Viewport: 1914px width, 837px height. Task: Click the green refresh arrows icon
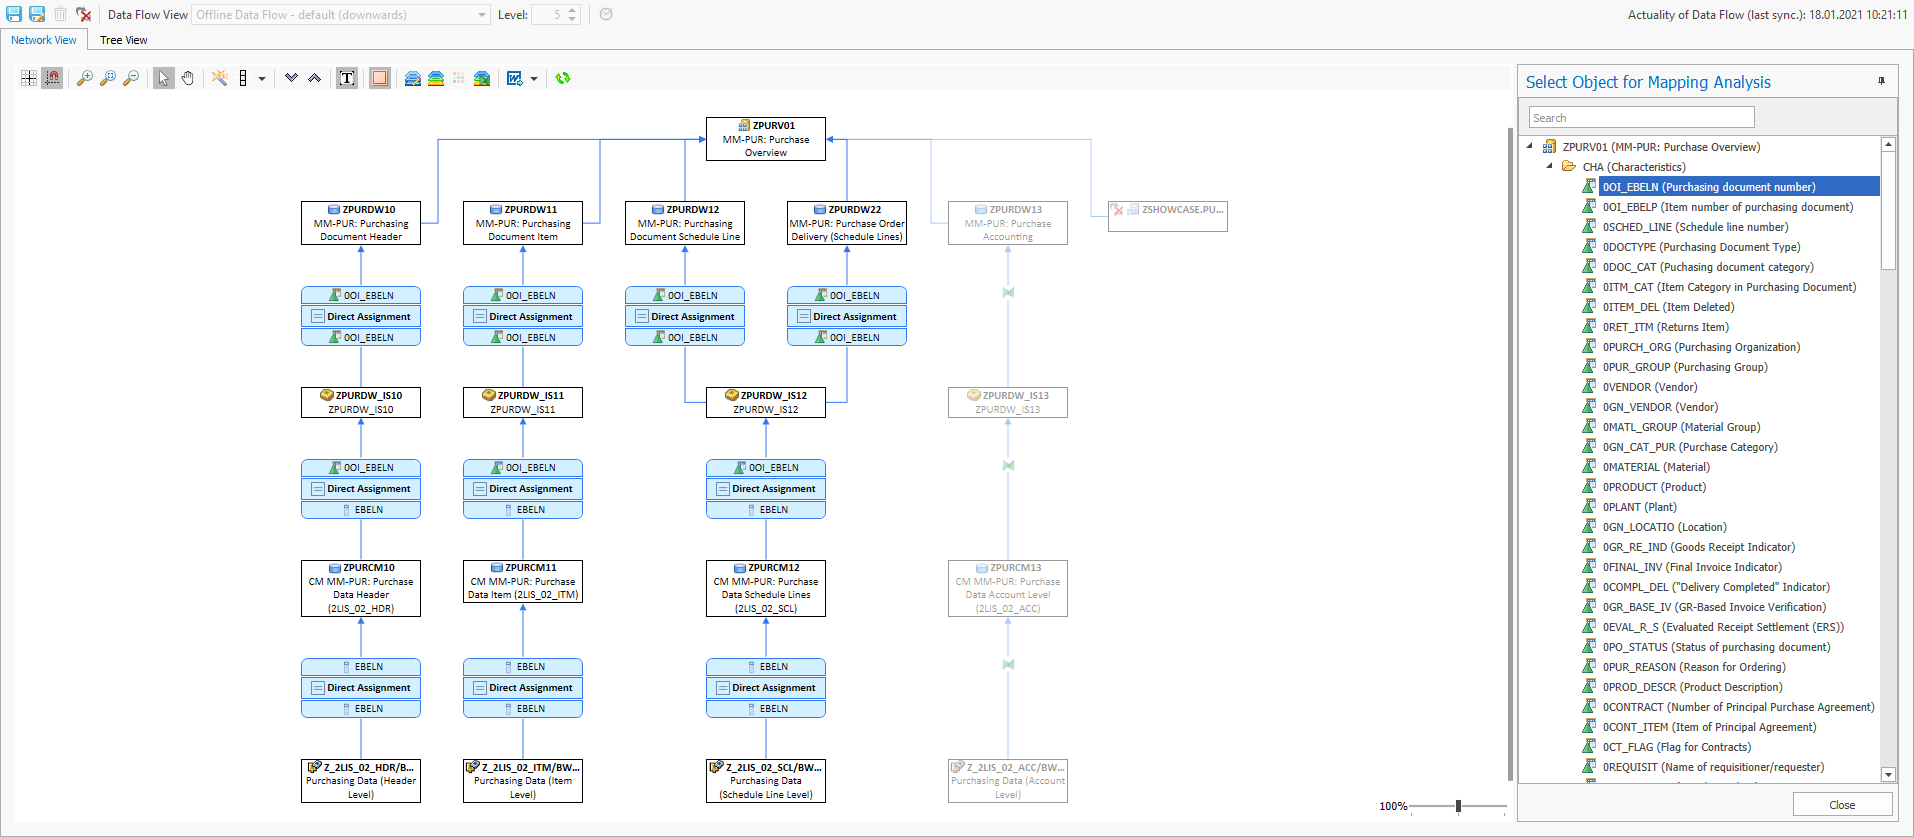coord(563,78)
